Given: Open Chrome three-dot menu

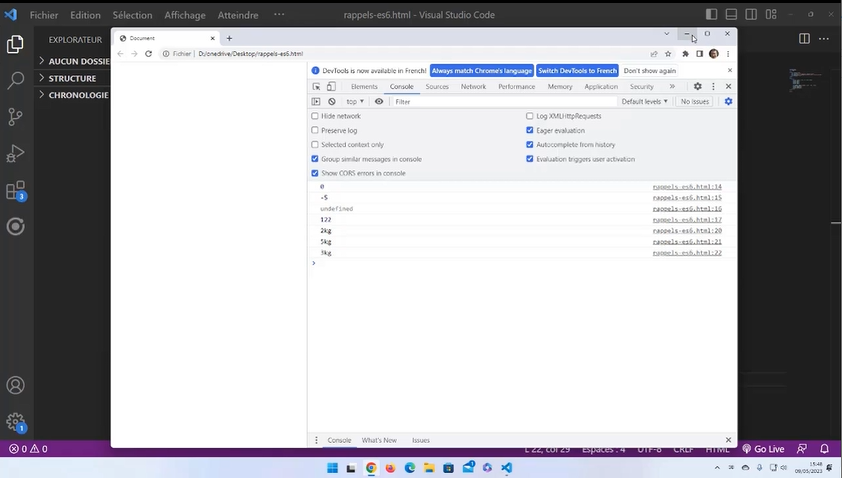Looking at the screenshot, I should pos(728,54).
